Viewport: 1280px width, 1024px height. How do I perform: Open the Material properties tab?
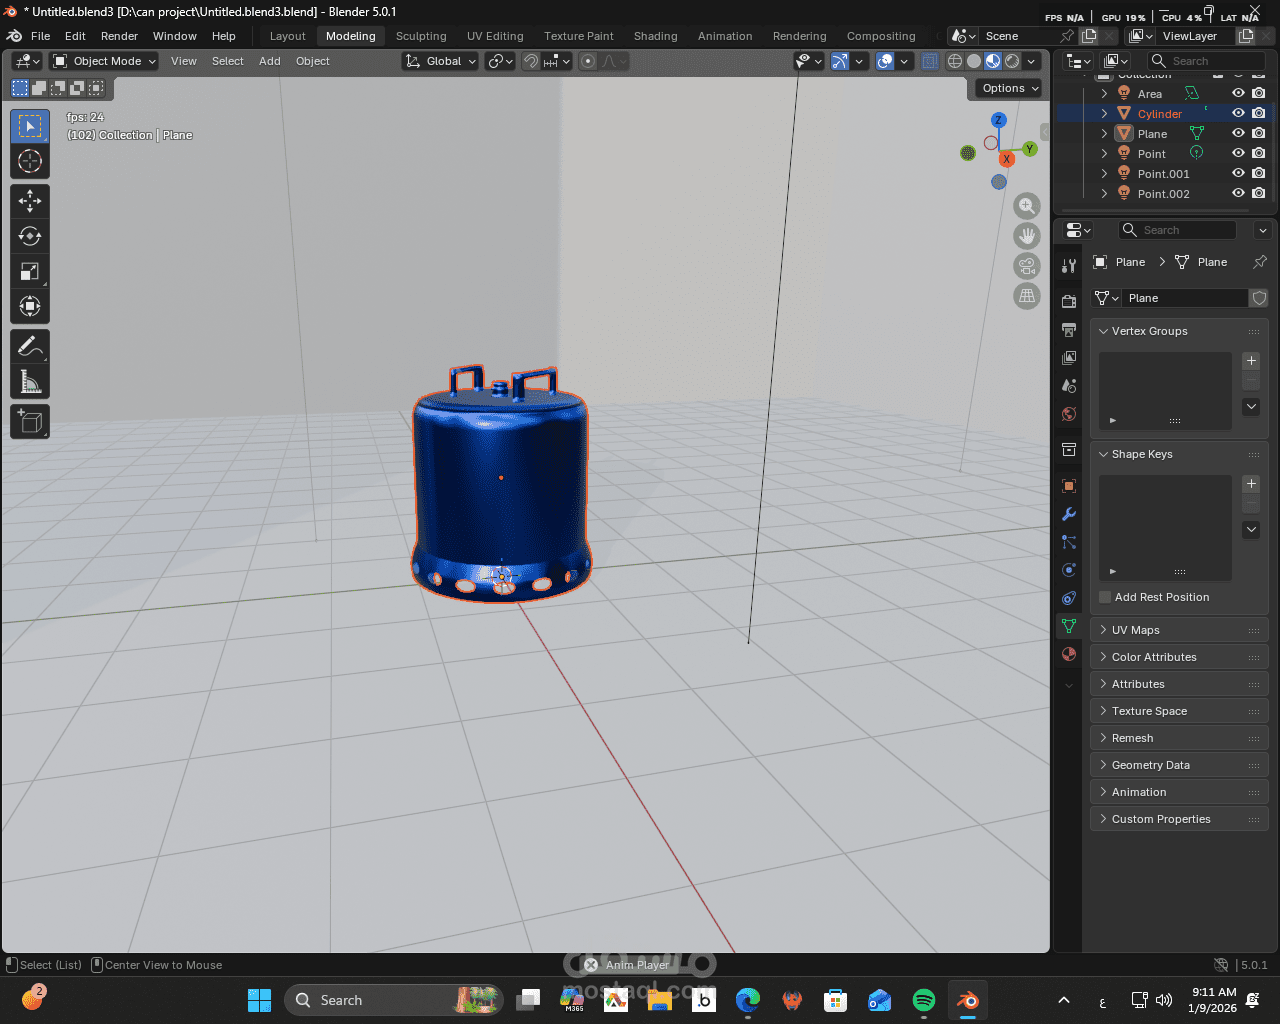[x=1069, y=654]
